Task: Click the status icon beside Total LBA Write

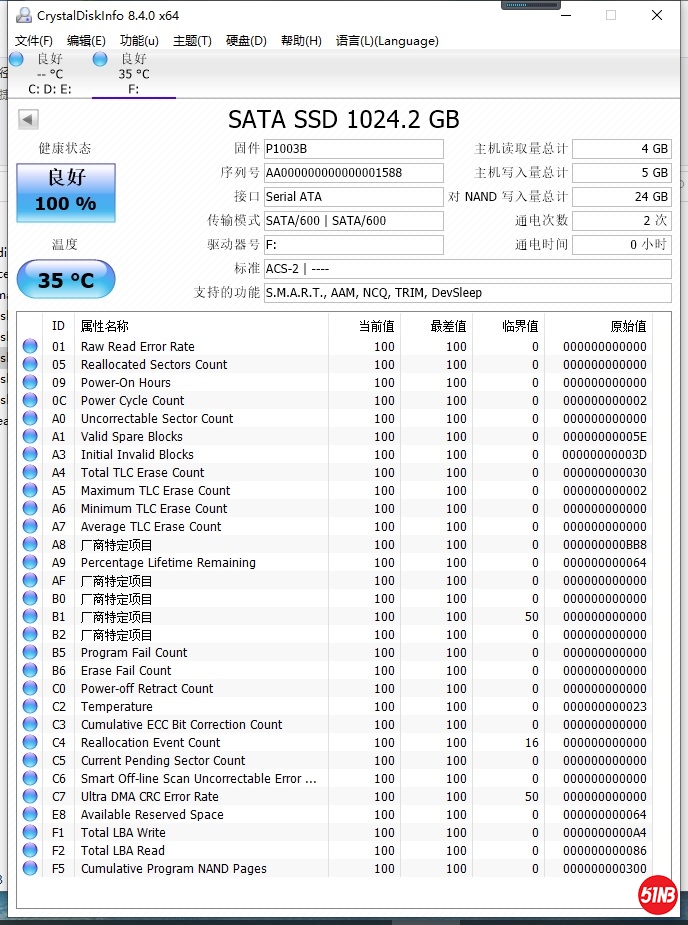Action: (x=30, y=833)
